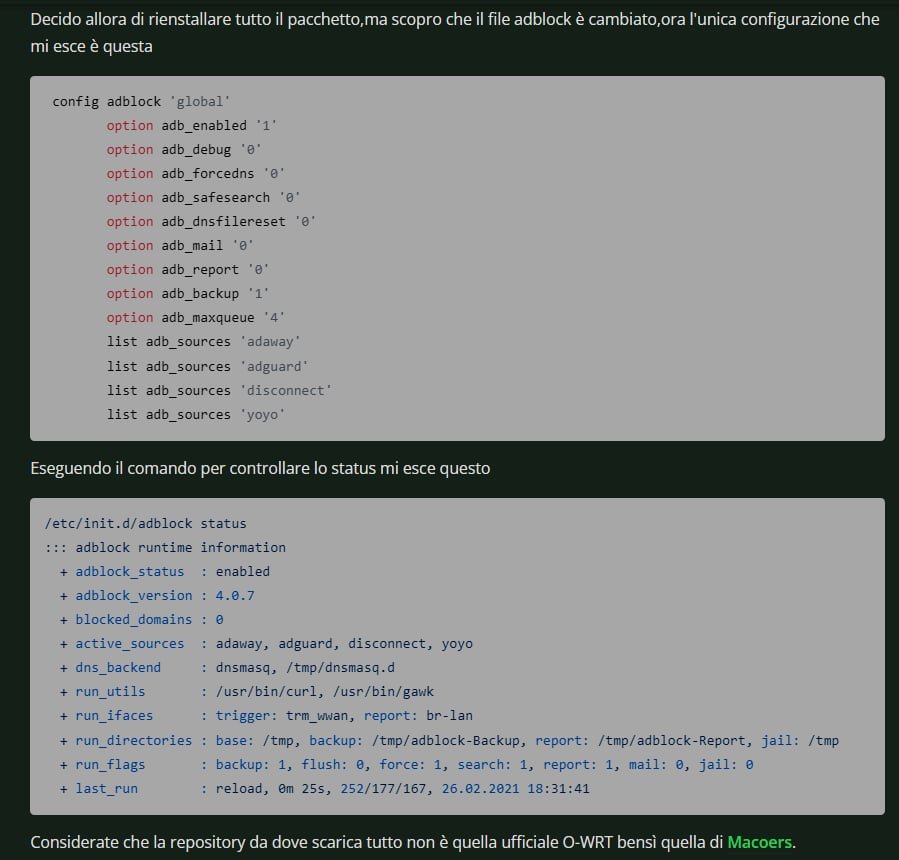Click the 'disconnect' adb_sources list line

(219, 390)
